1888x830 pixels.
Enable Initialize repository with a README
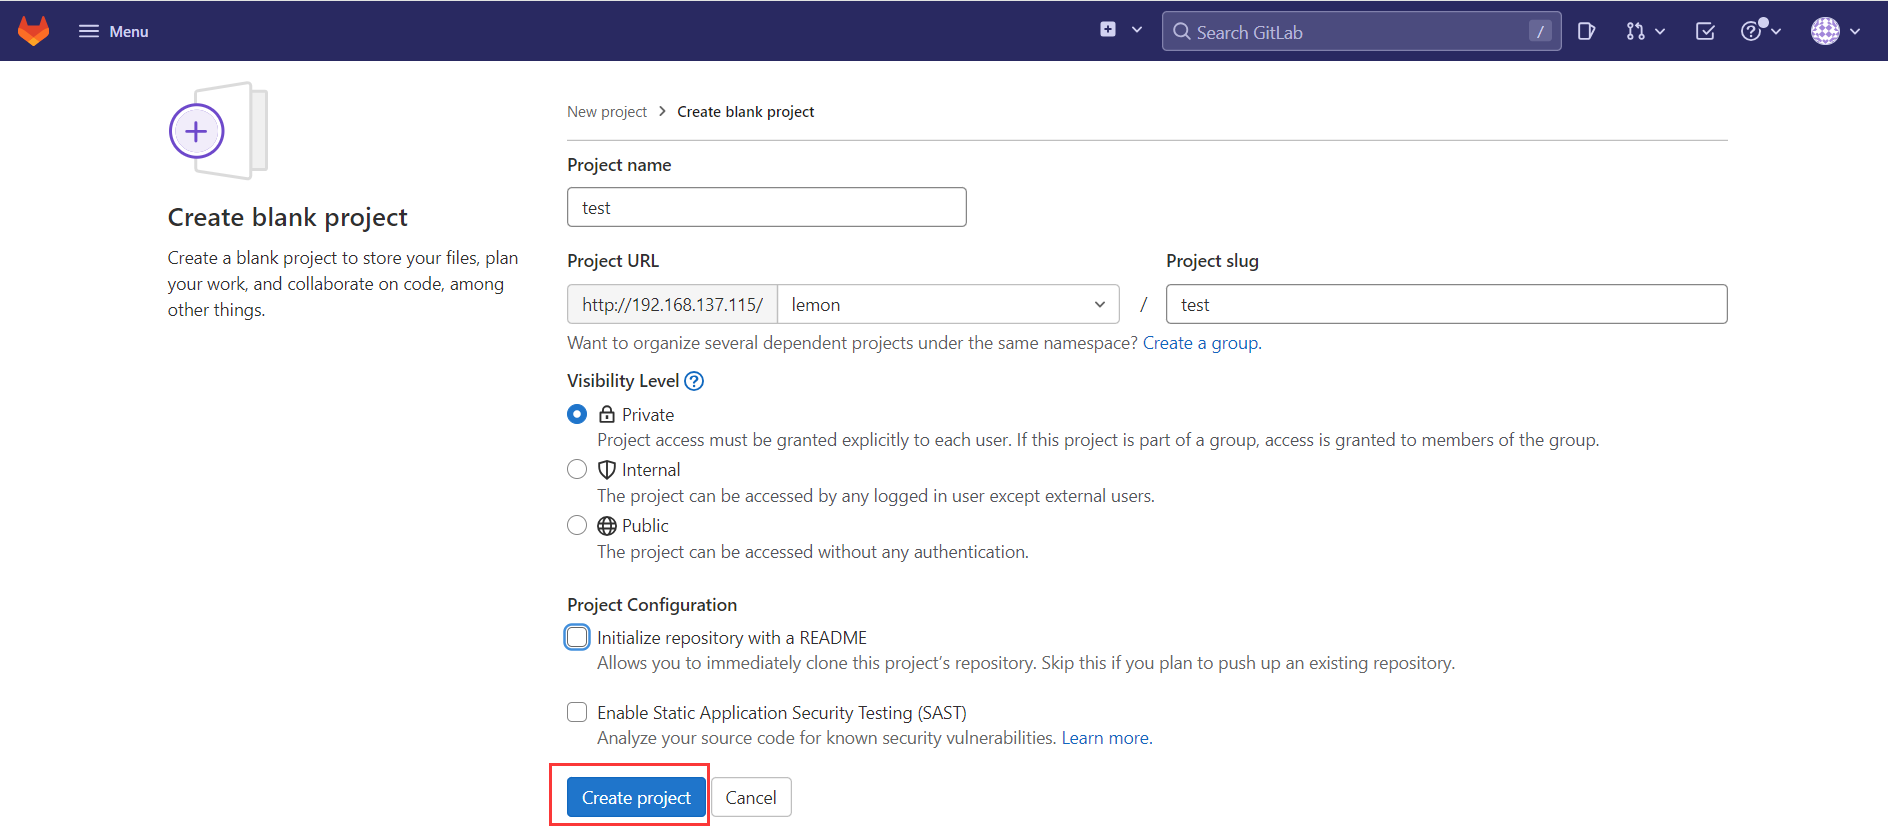577,637
